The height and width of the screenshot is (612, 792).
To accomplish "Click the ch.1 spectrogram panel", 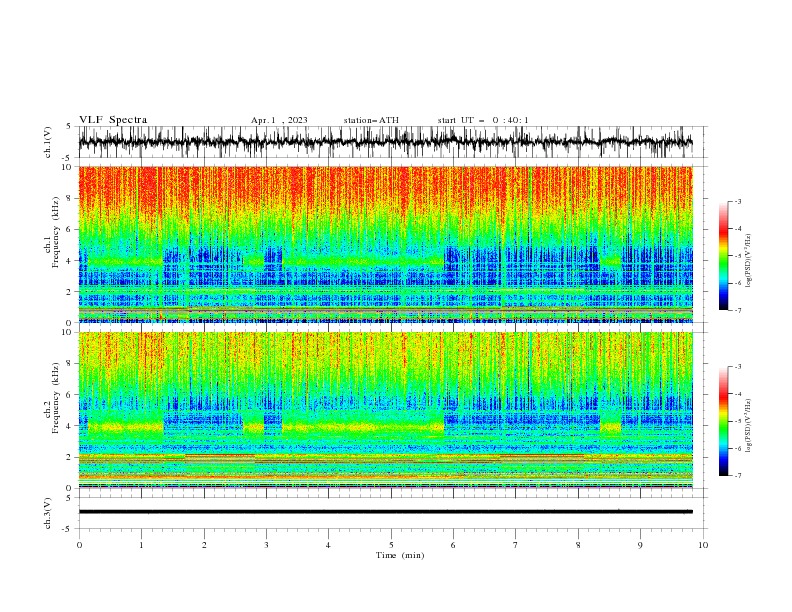I will click(x=386, y=244).
